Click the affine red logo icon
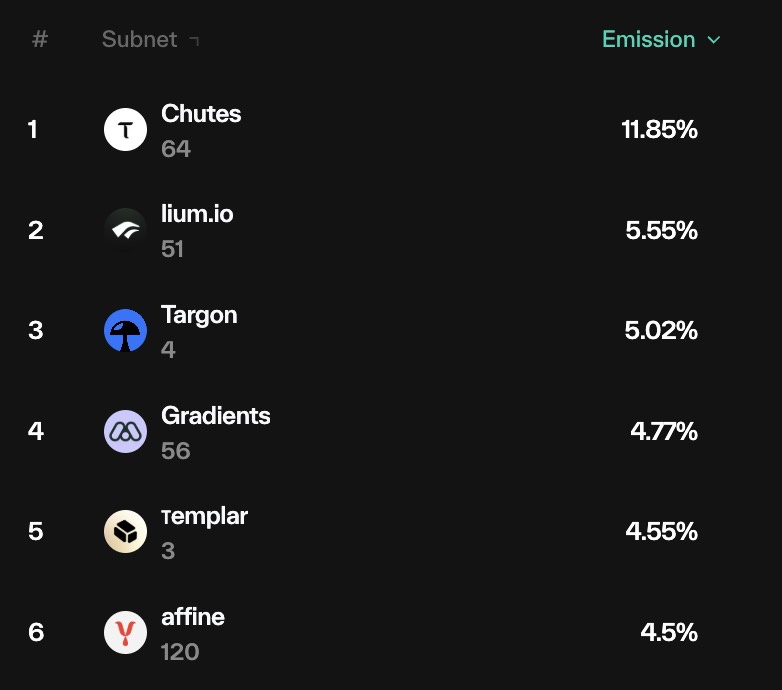The height and width of the screenshot is (690, 782). [x=125, y=632]
